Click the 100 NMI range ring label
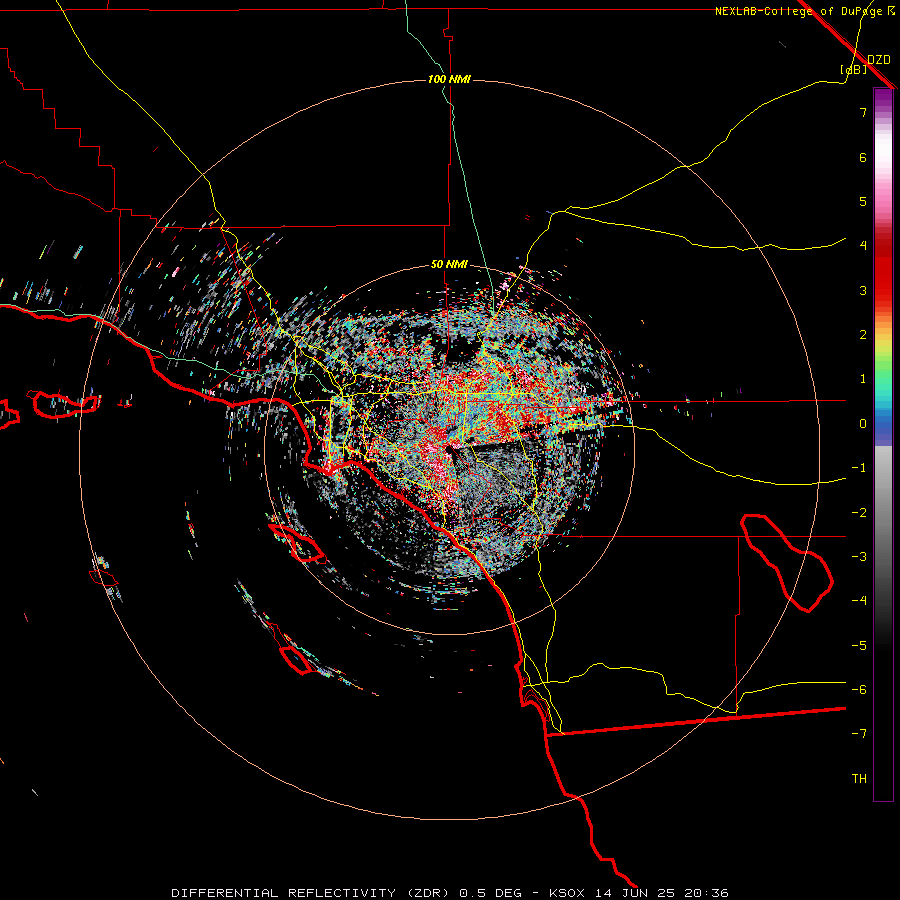This screenshot has height=900, width=900. click(x=449, y=79)
